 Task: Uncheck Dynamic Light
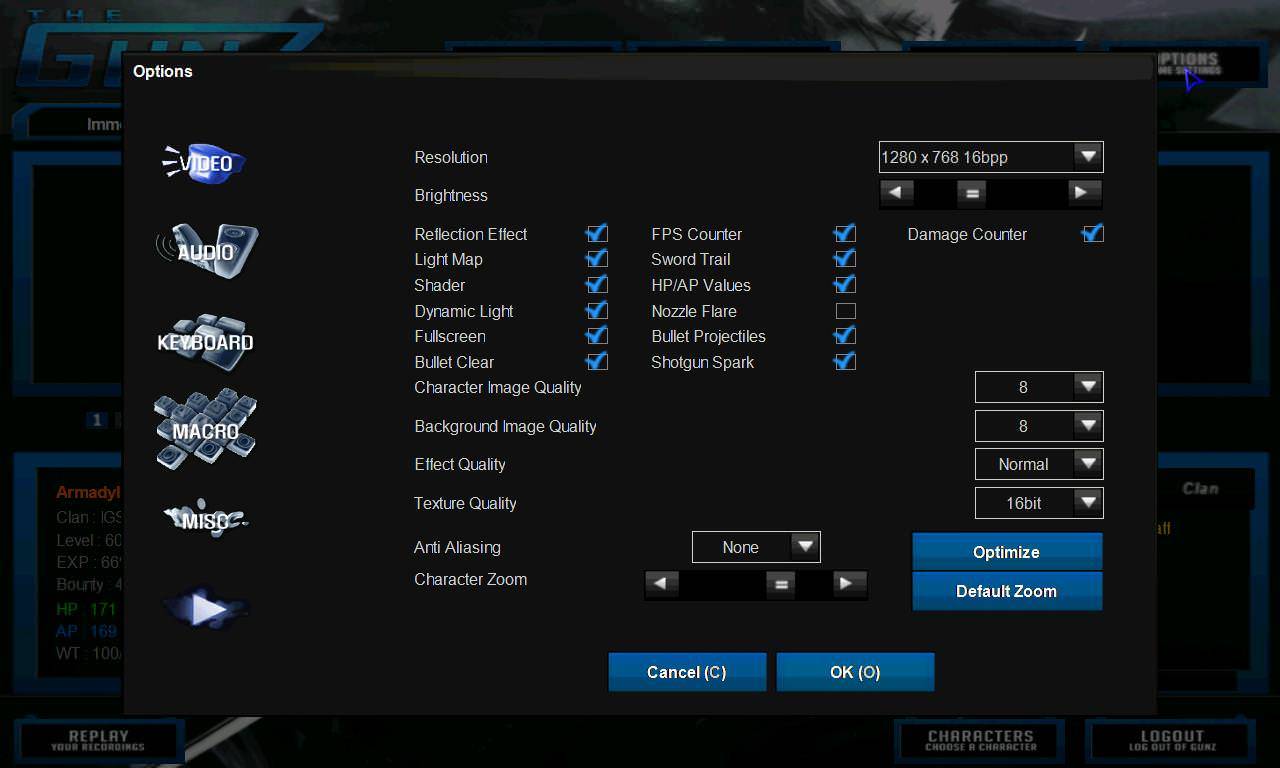(x=597, y=311)
